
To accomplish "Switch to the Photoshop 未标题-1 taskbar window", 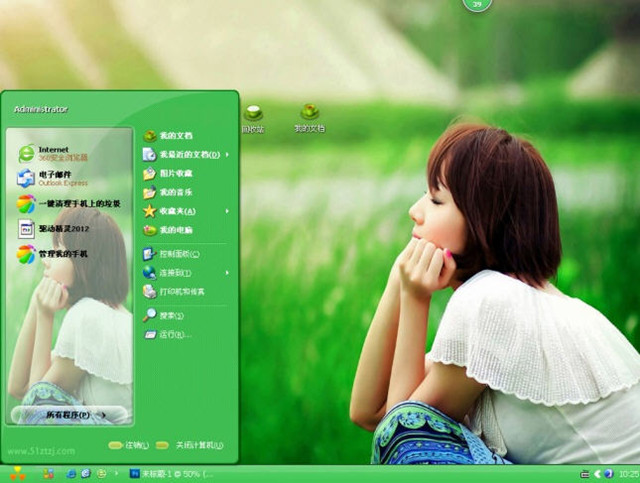I will (x=171, y=474).
